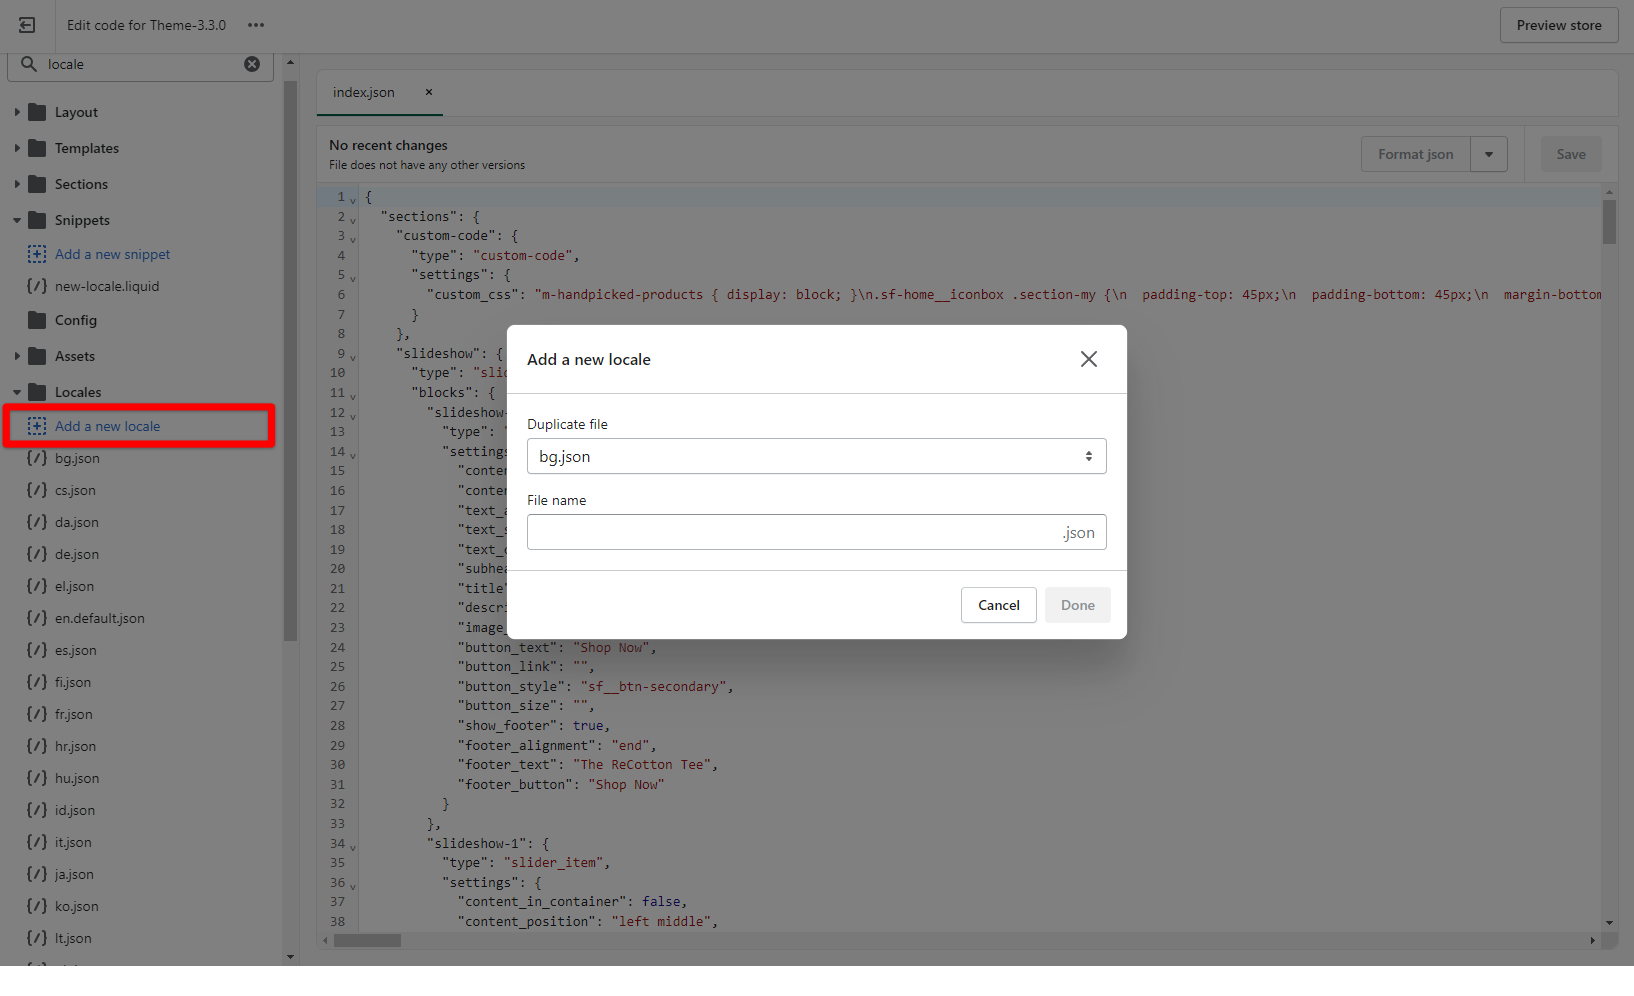Open the Duplicate file dropdown

[816, 456]
